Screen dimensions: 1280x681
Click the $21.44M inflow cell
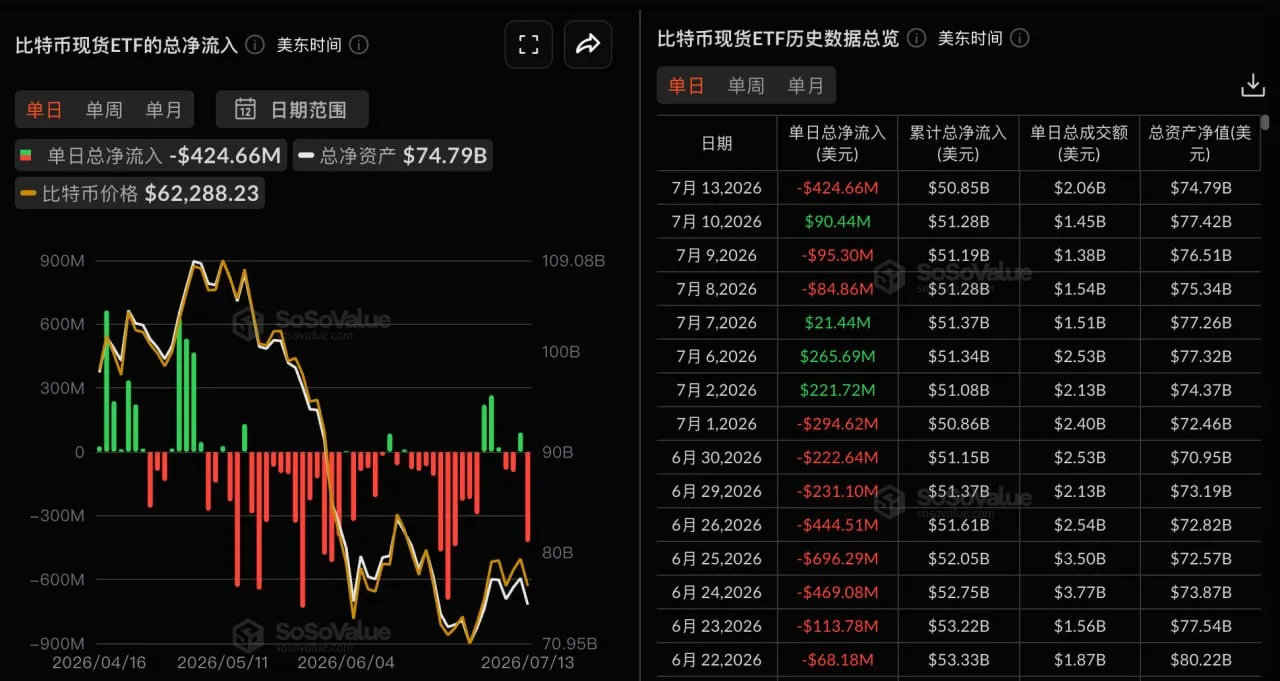click(x=837, y=323)
